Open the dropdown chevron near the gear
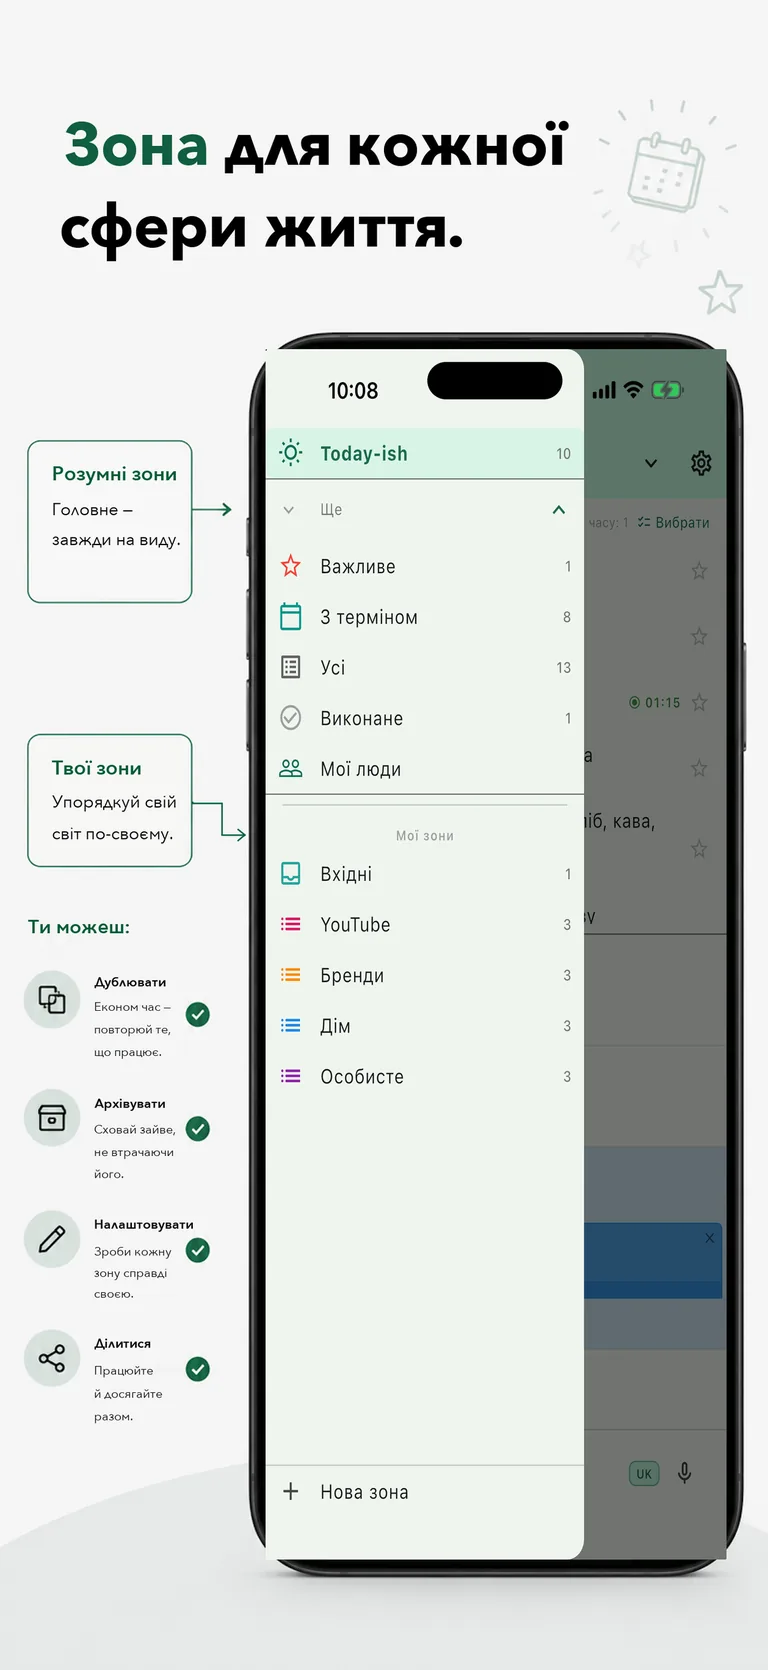The height and width of the screenshot is (1670, 768). [x=651, y=463]
